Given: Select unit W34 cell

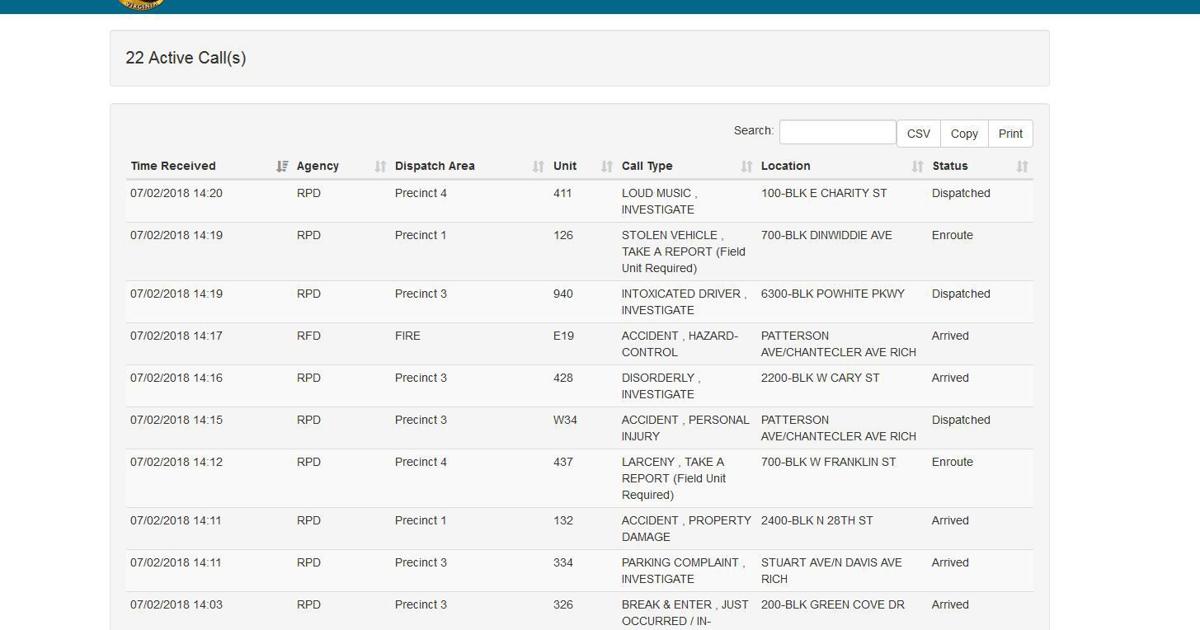Looking at the screenshot, I should tap(565, 420).
